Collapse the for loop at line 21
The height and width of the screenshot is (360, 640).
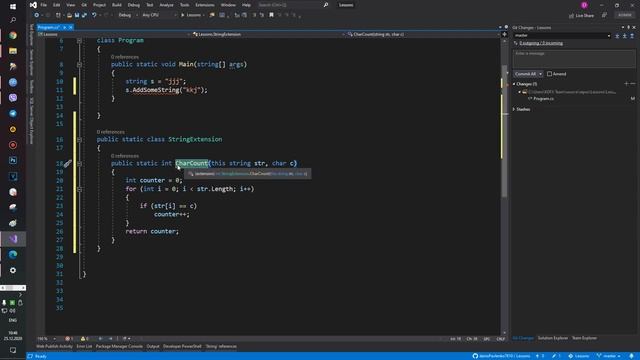tap(79, 189)
